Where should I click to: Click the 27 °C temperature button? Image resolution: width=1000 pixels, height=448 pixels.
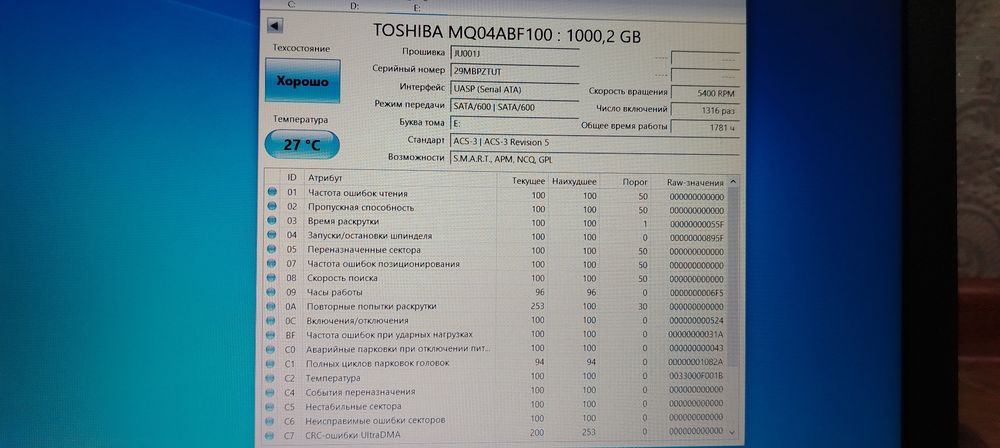click(x=302, y=145)
